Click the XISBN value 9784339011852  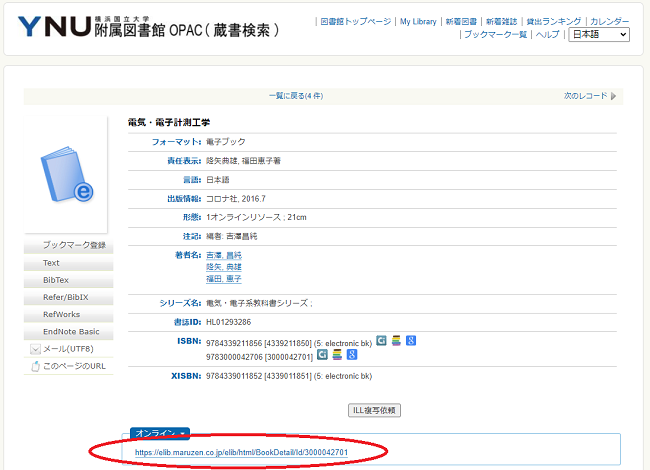(234, 376)
